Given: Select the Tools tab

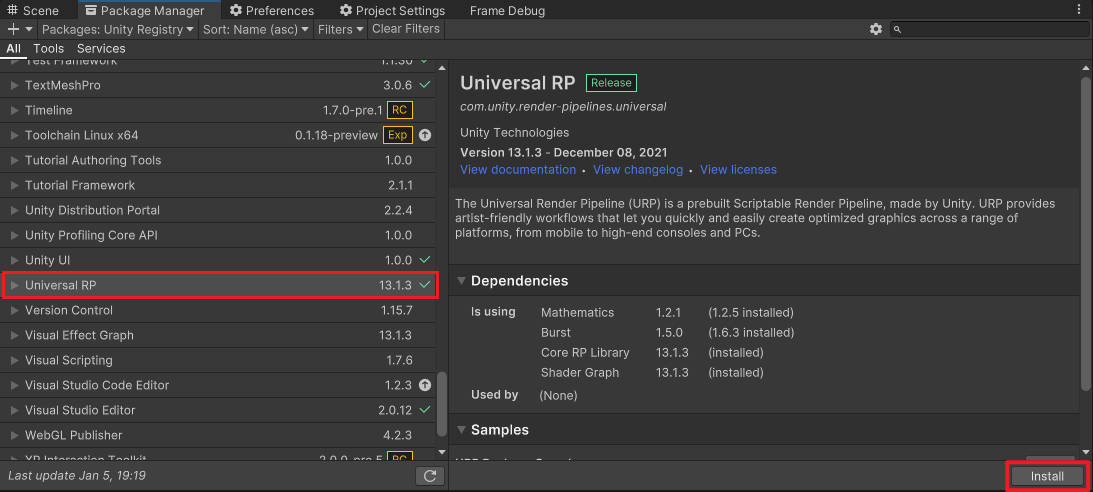Looking at the screenshot, I should point(49,48).
